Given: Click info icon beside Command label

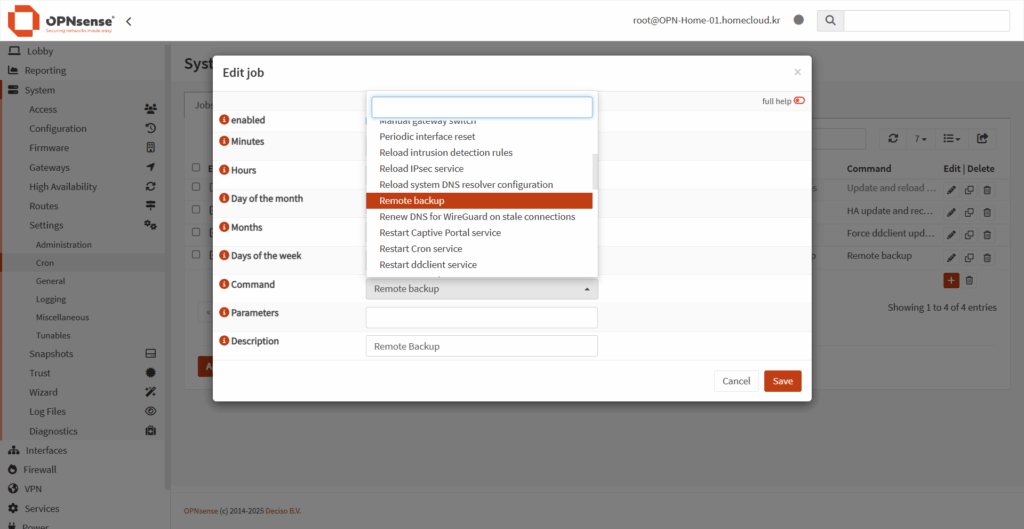Looking at the screenshot, I should pos(224,285).
